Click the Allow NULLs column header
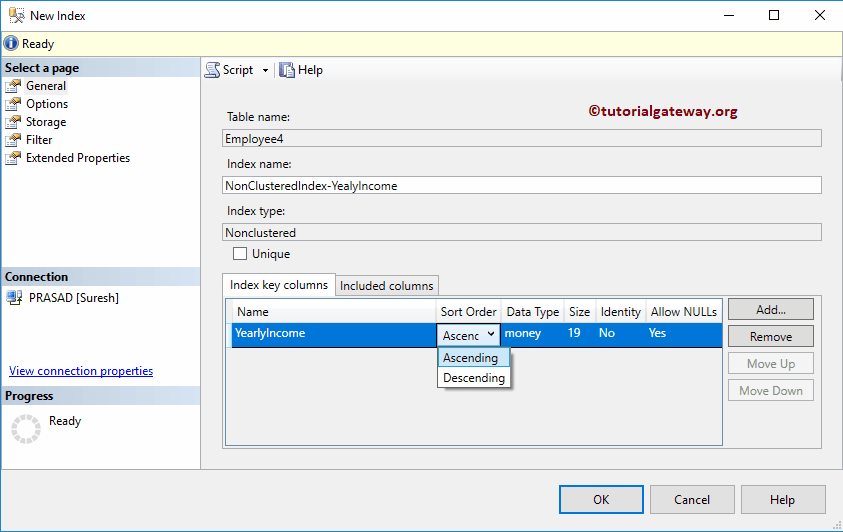This screenshot has width=843, height=532. 684,312
